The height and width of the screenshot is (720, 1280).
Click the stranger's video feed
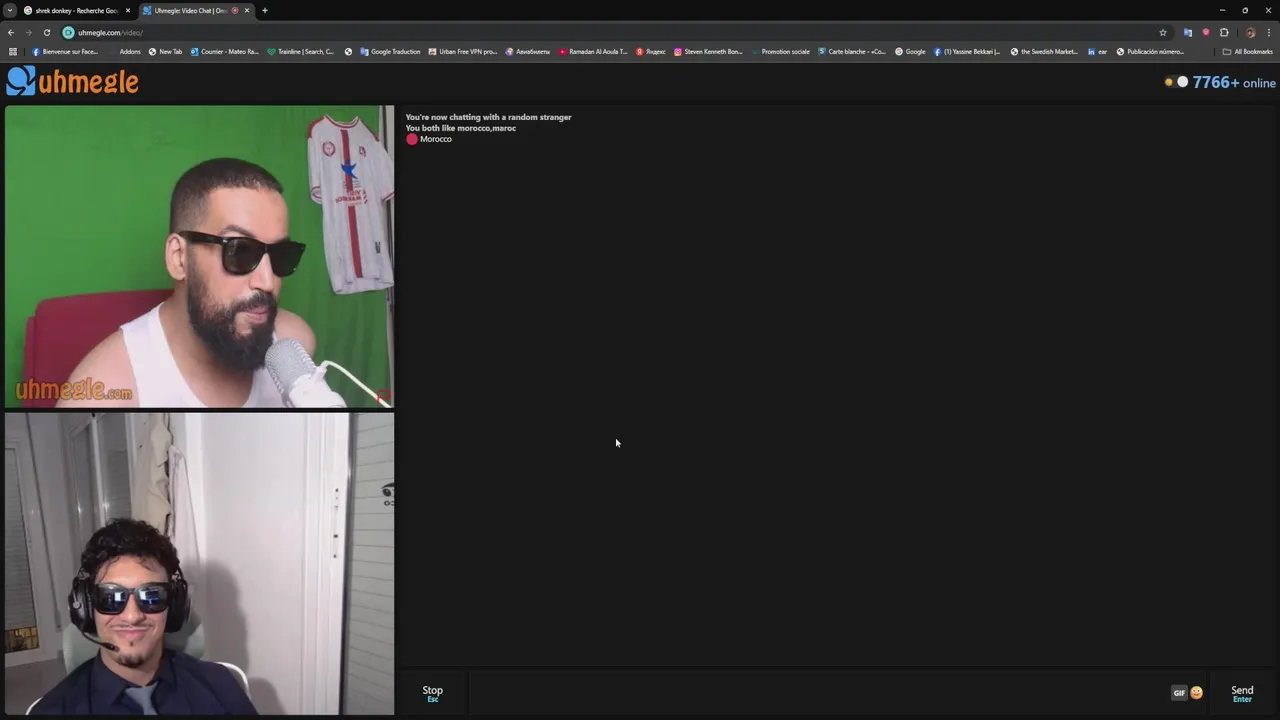pyautogui.click(x=199, y=257)
